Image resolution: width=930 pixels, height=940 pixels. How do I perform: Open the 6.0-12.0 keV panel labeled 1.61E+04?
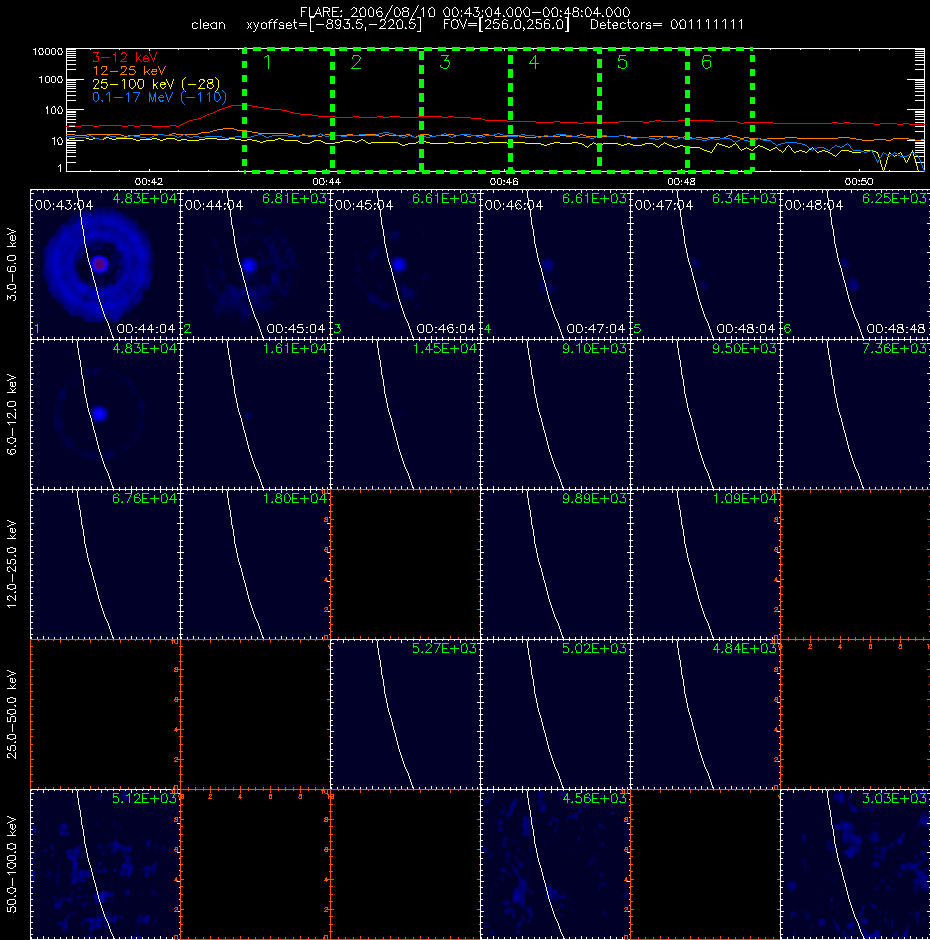255,414
